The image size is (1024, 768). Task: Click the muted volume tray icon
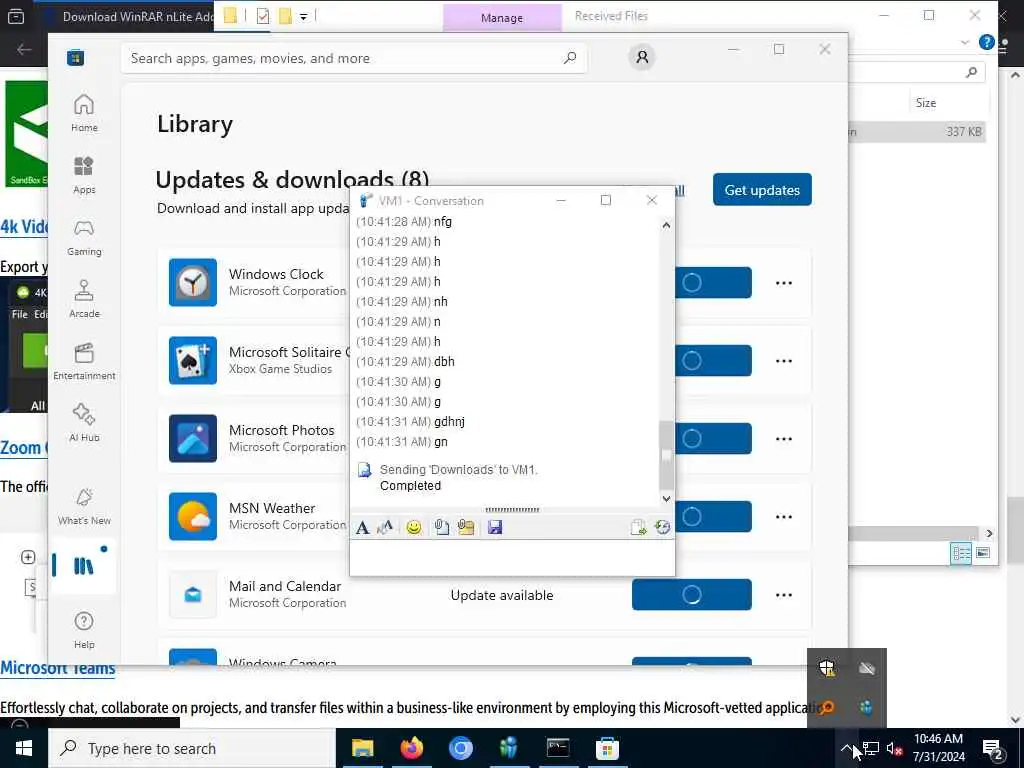(x=894, y=748)
